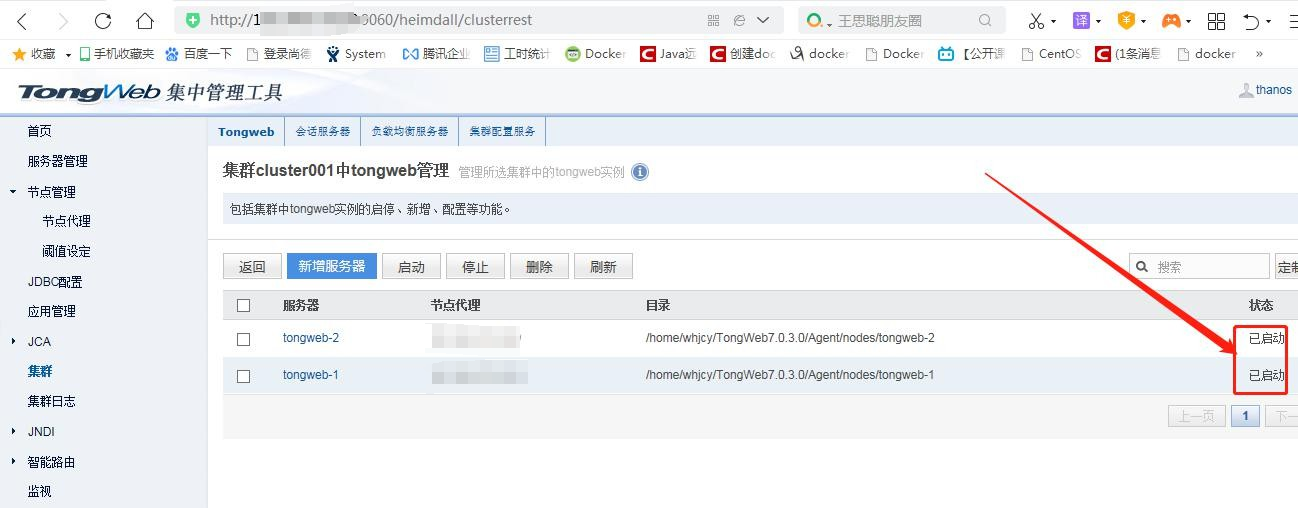This screenshot has height=508, width=1298.
Task: Open 服务器管理 in the sidebar
Action: (x=58, y=161)
